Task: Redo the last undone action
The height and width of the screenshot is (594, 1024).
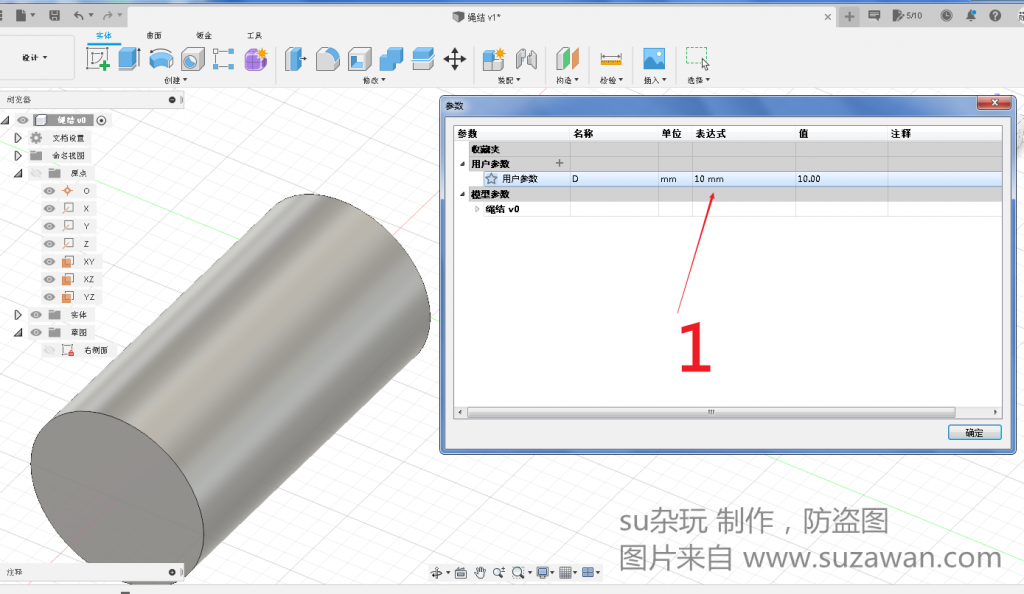Action: [x=108, y=16]
